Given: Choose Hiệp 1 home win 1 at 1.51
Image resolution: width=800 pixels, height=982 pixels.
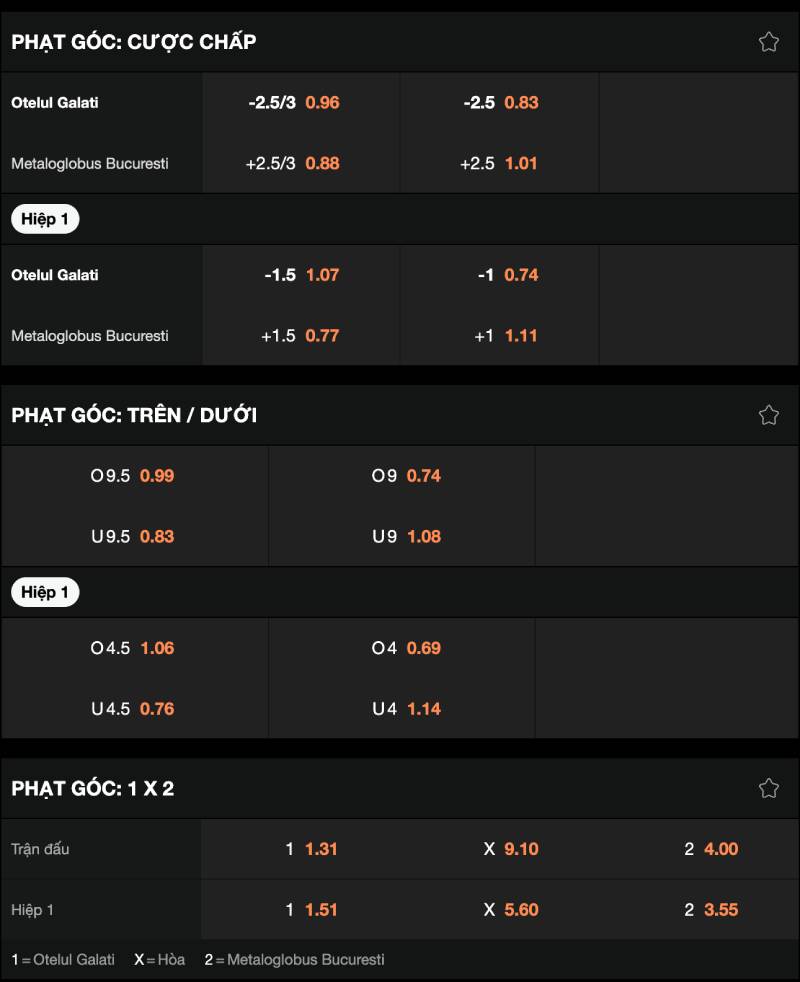Looking at the screenshot, I should [312, 910].
